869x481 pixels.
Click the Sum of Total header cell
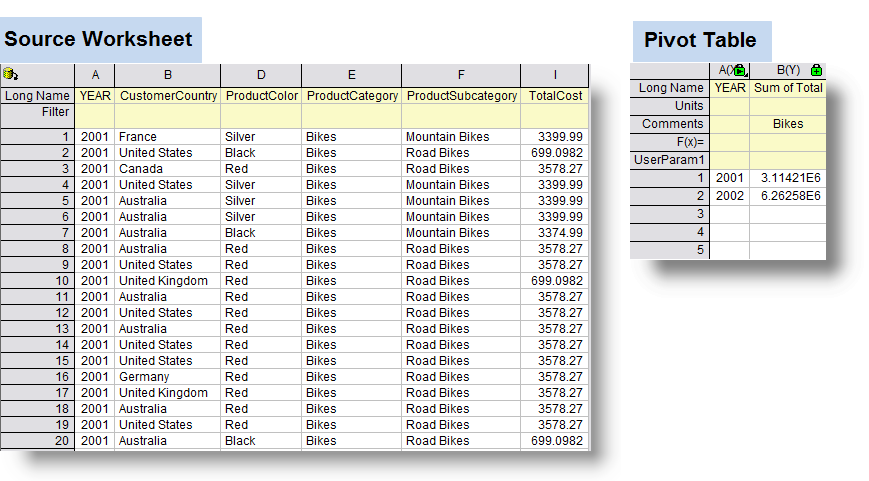point(788,88)
